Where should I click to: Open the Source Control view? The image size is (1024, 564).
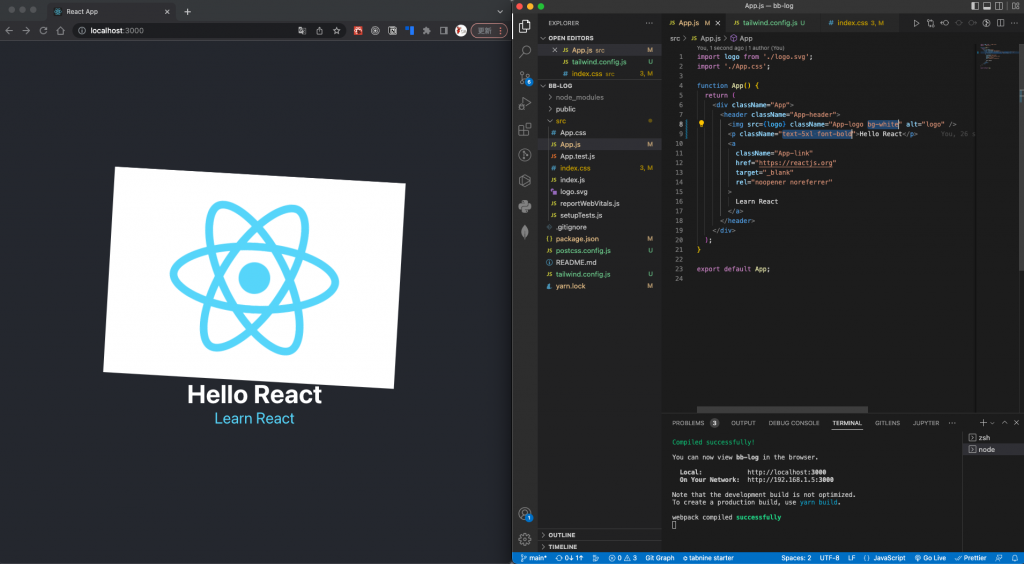(525, 77)
